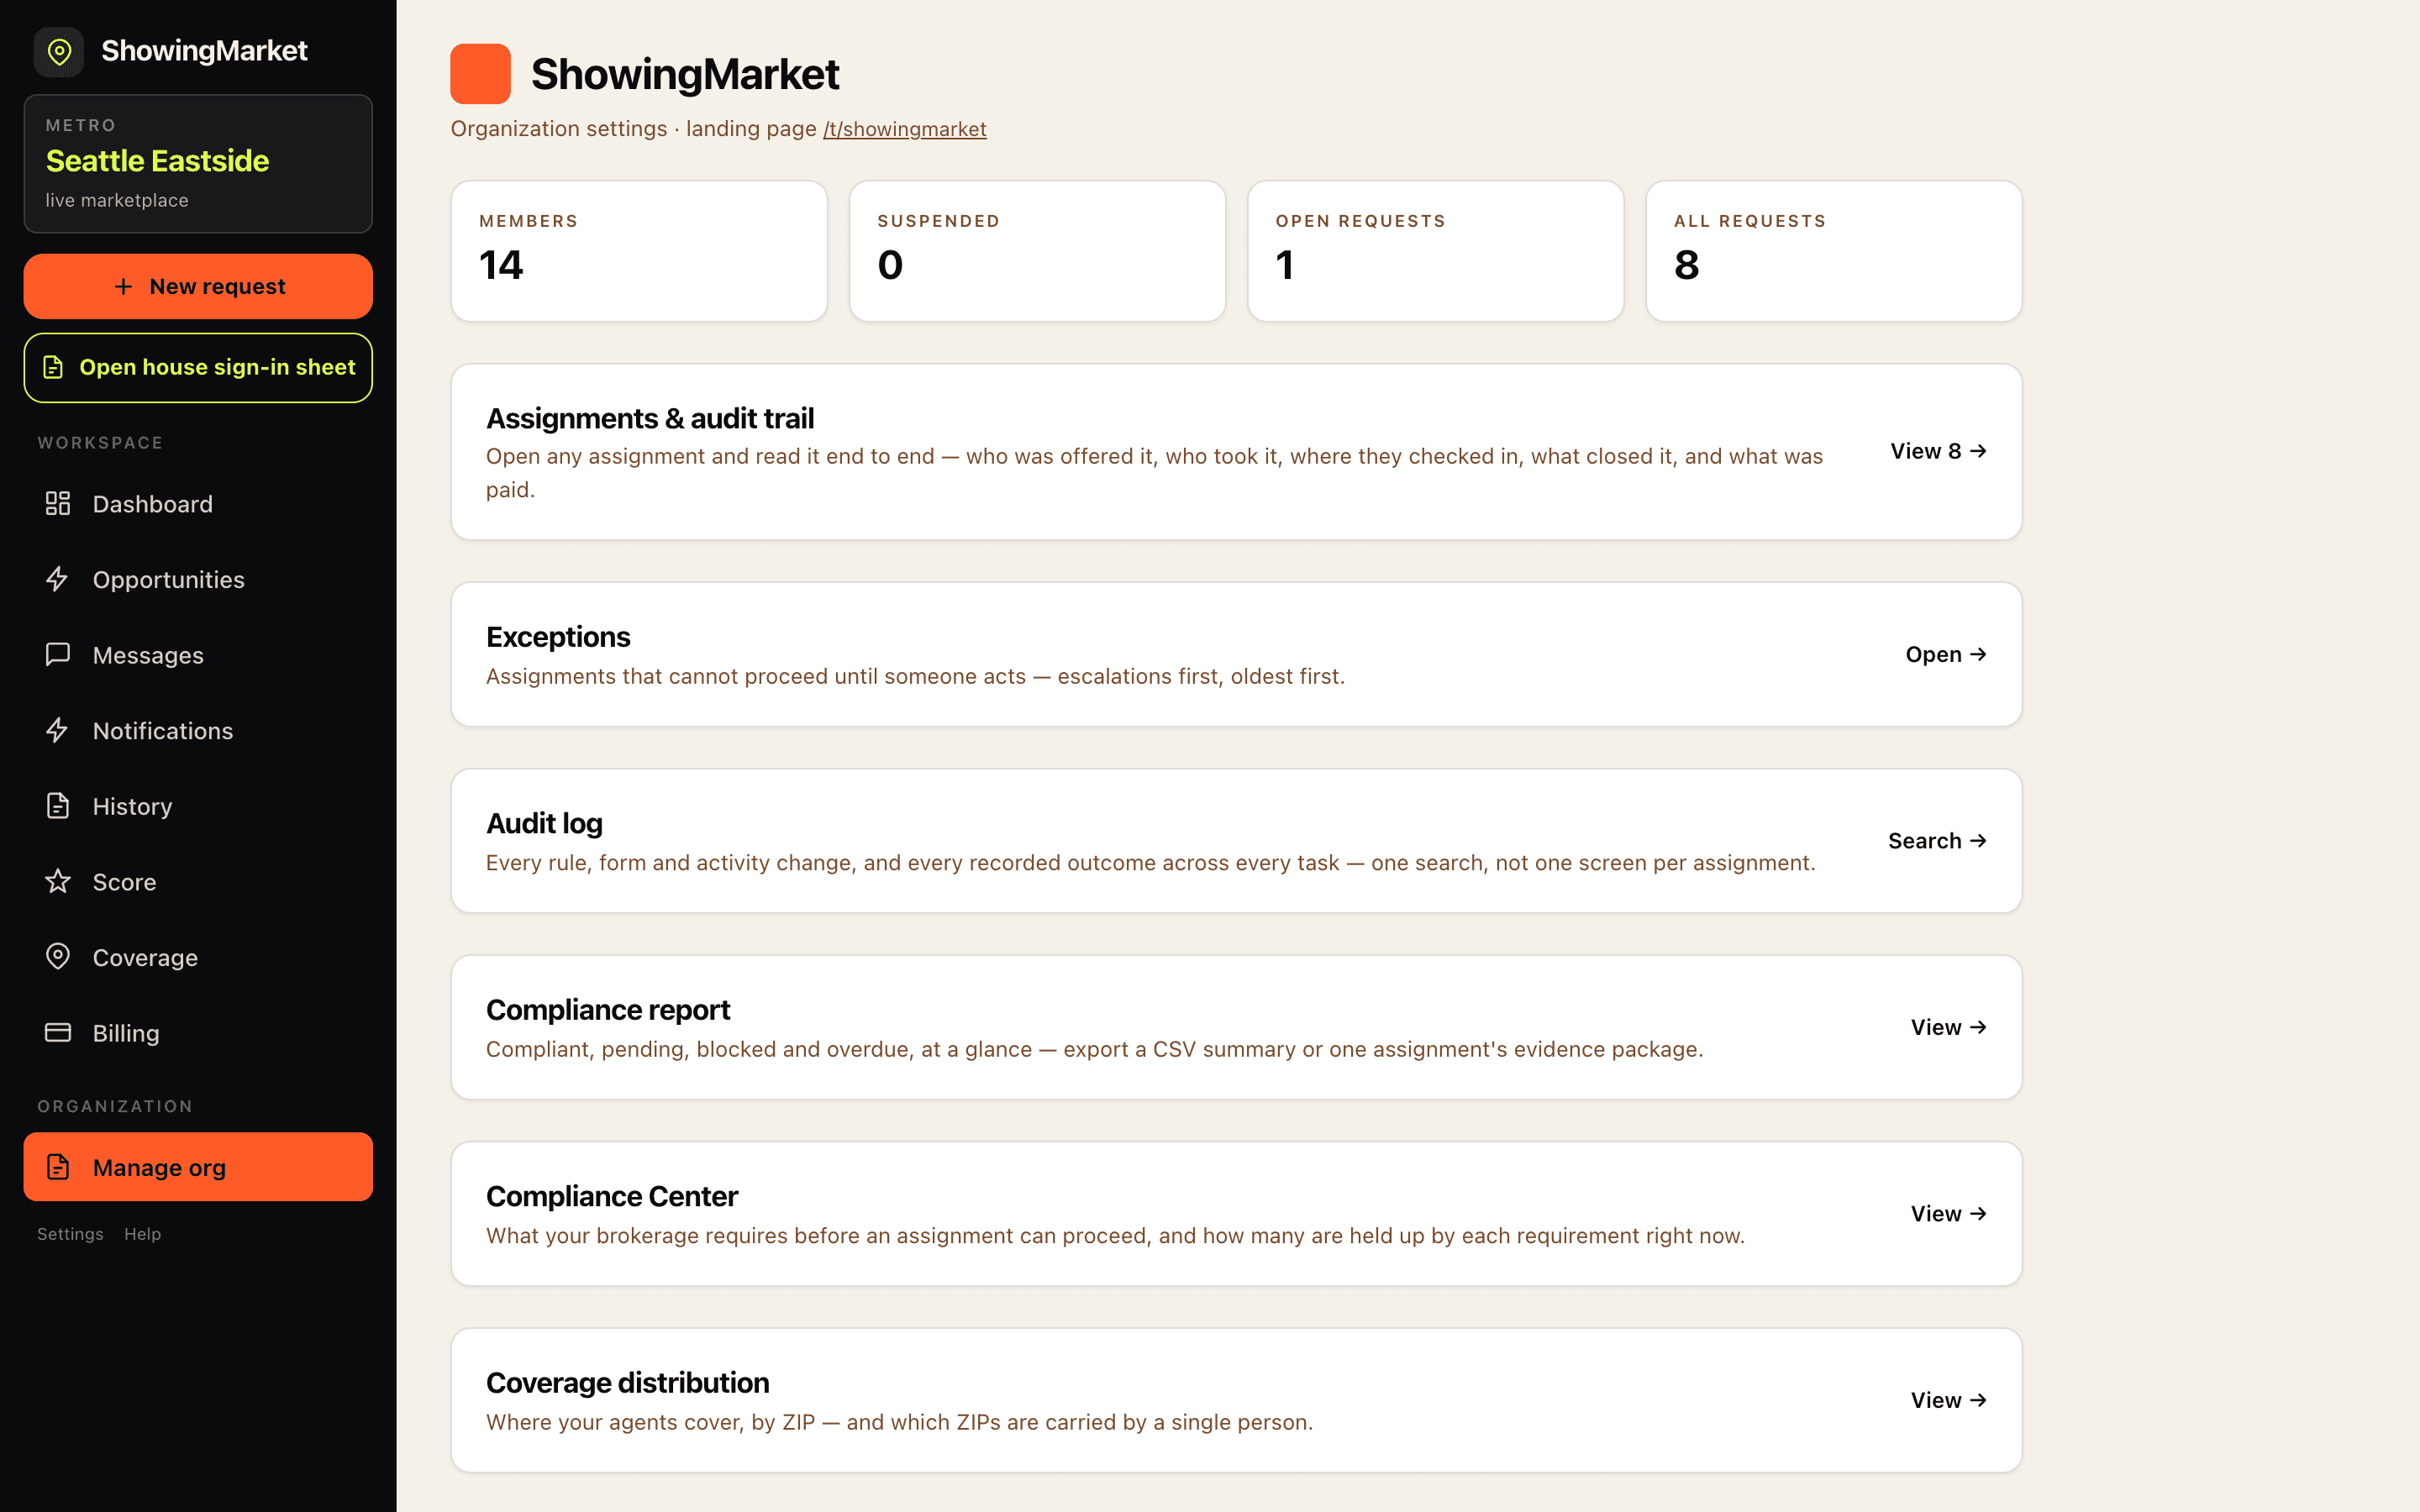Image resolution: width=2420 pixels, height=1512 pixels.
Task: Click the Manage org document icon
Action: [x=58, y=1167]
